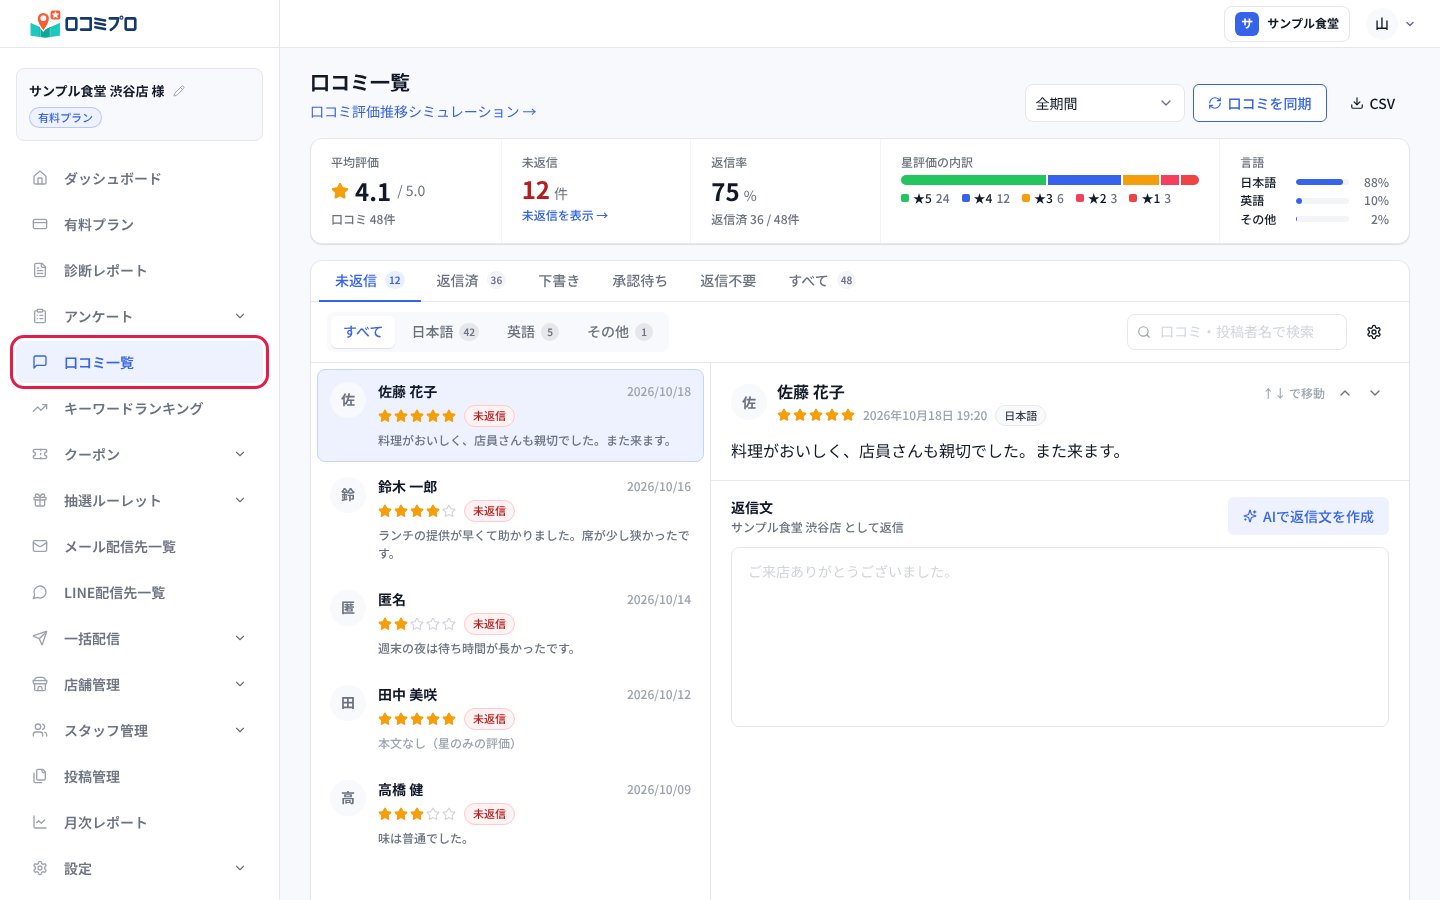Click the メール配信先一覧 envelope icon

tap(40, 546)
